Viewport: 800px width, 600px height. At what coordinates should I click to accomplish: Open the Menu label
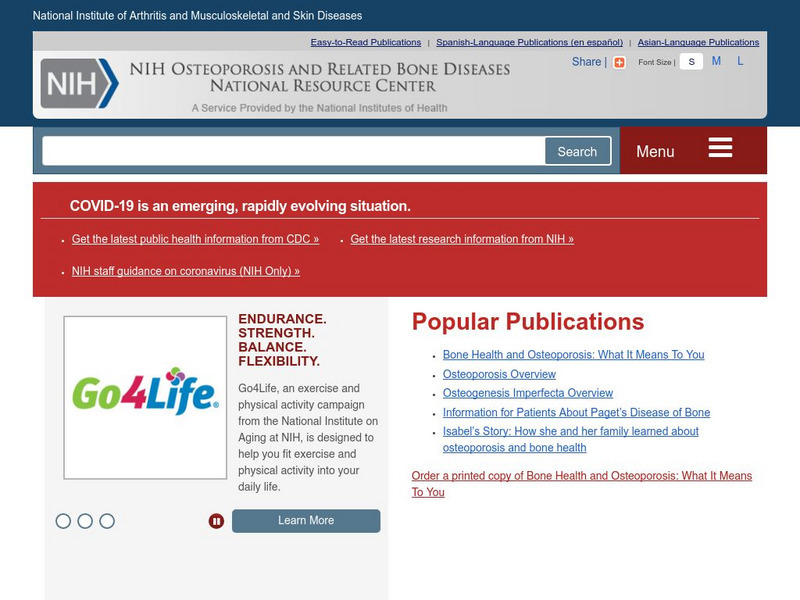click(655, 152)
